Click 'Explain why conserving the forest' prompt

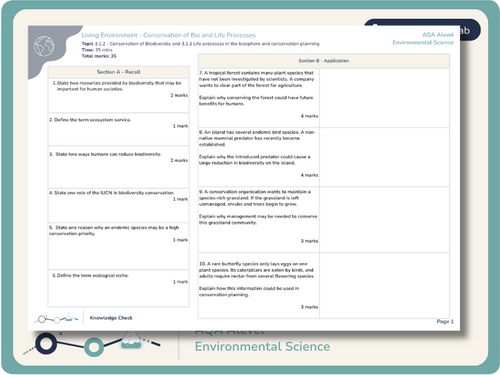256,100
